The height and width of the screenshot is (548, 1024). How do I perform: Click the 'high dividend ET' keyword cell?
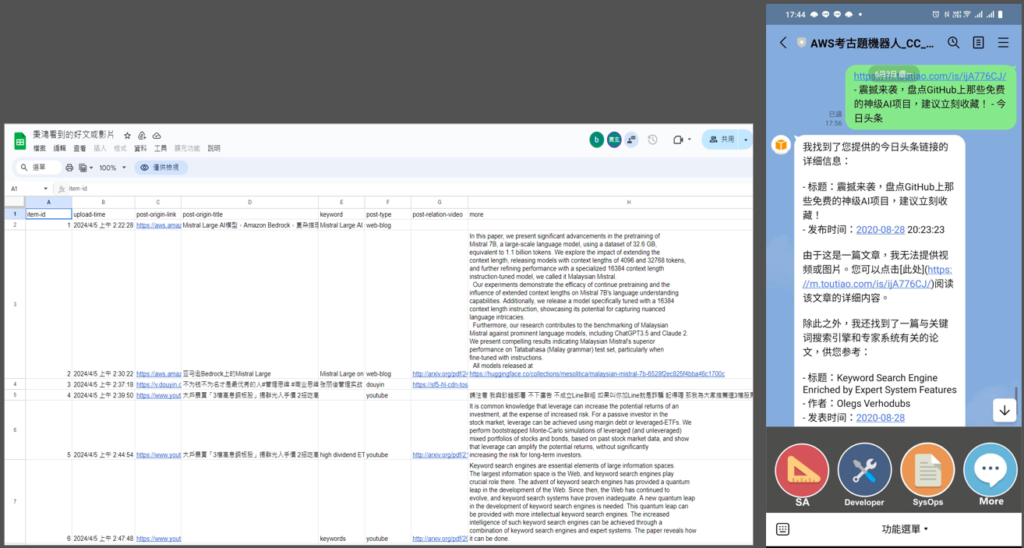point(342,455)
